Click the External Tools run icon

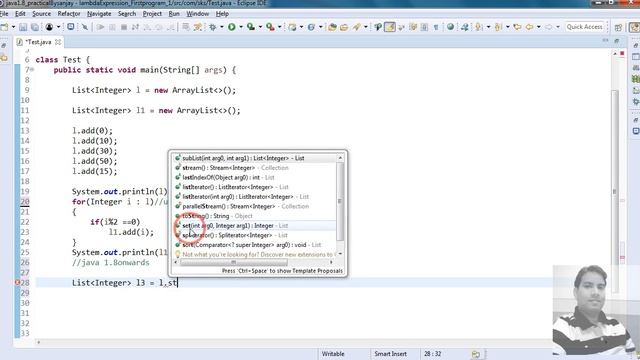coord(270,27)
